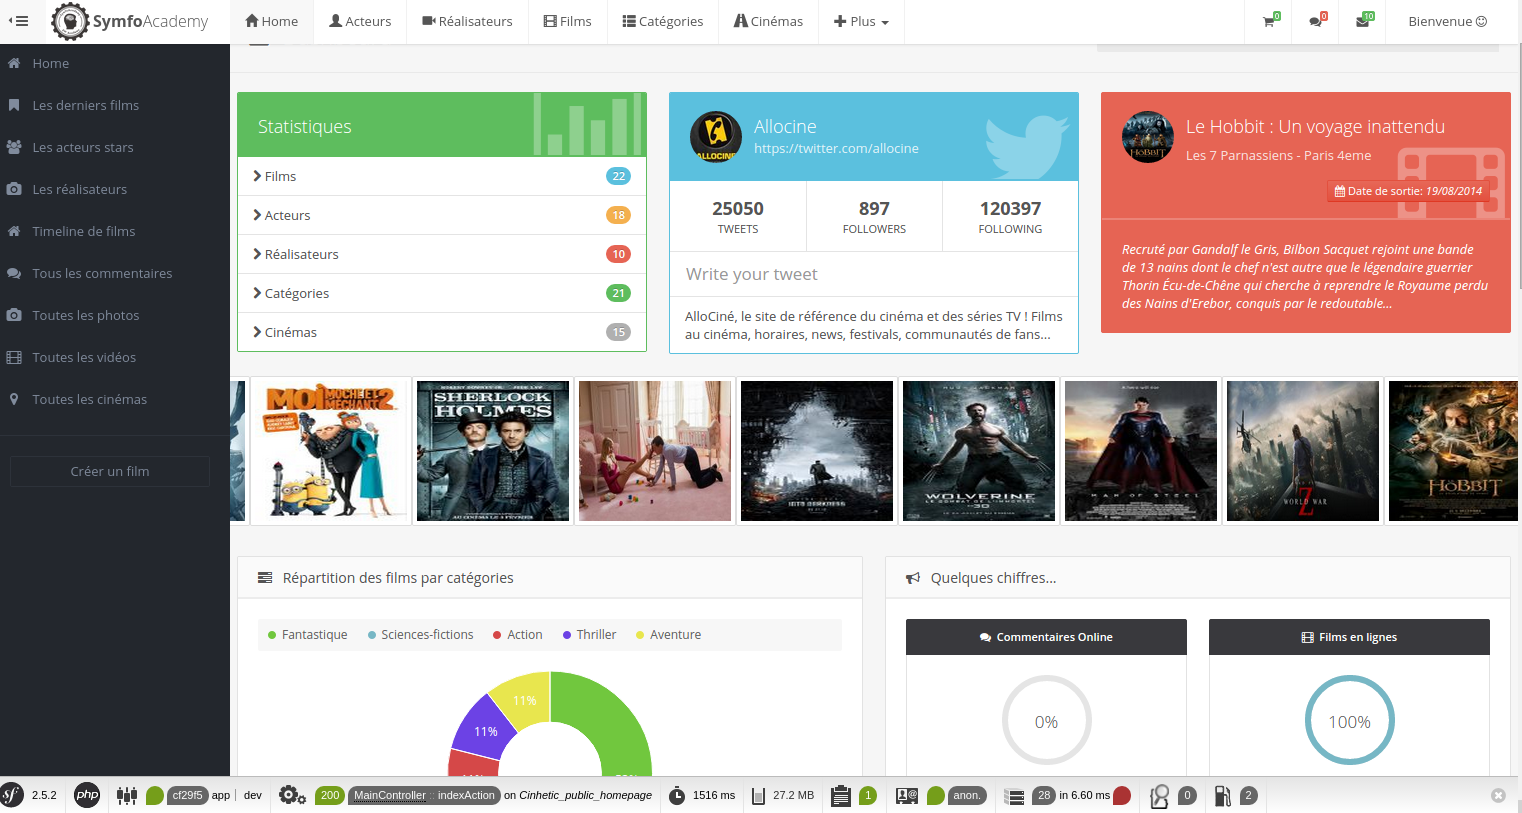1522x813 pixels.
Task: Toggle Fantastique legend item in chart
Action: (x=308, y=634)
